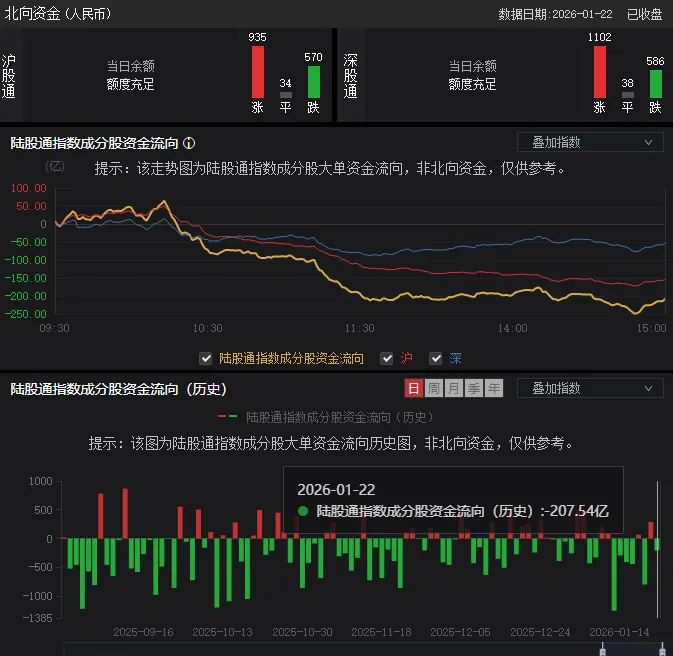Click the 深股通 red 涨 bar showing 1102
Image resolution: width=673 pixels, height=656 pixels.
click(x=600, y=72)
